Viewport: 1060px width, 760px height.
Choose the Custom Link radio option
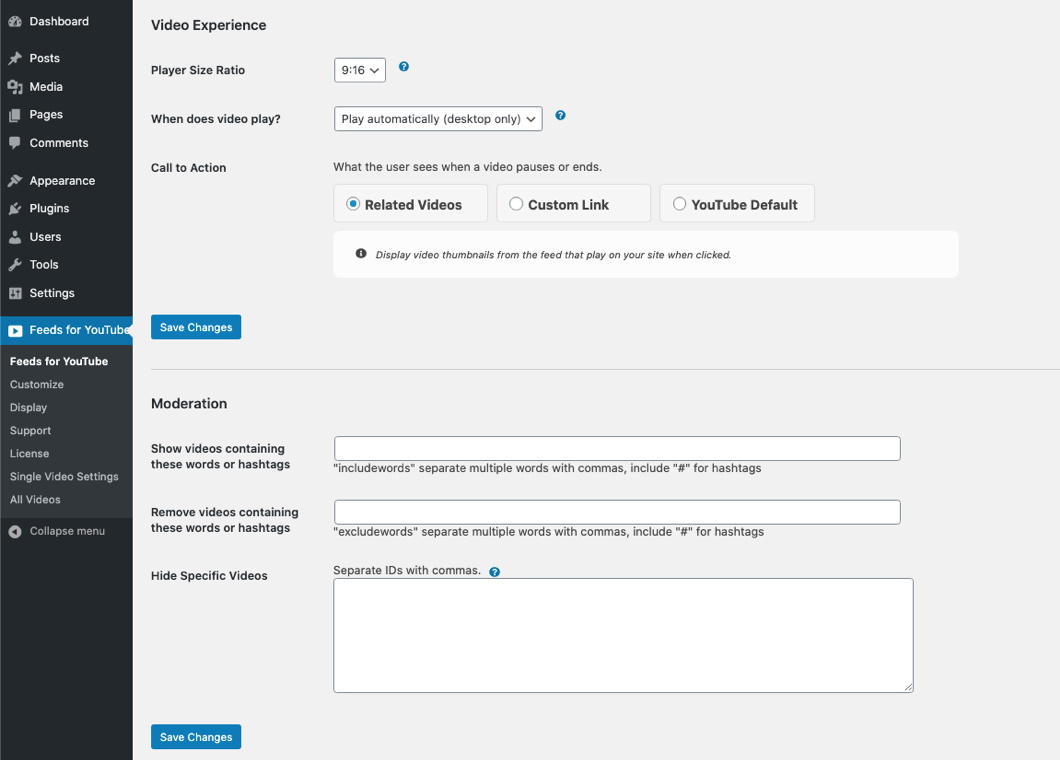point(516,204)
